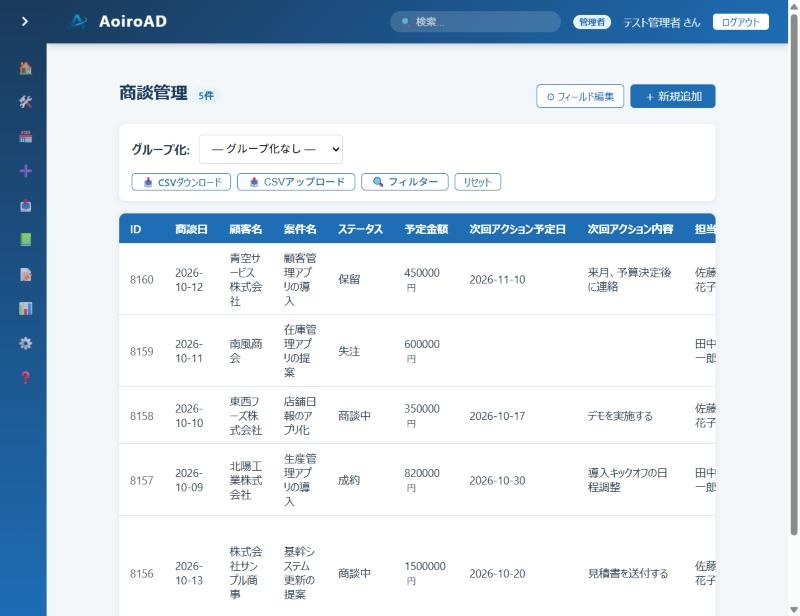Focus the 検索 search field
The height and width of the screenshot is (616, 800).
(x=476, y=21)
